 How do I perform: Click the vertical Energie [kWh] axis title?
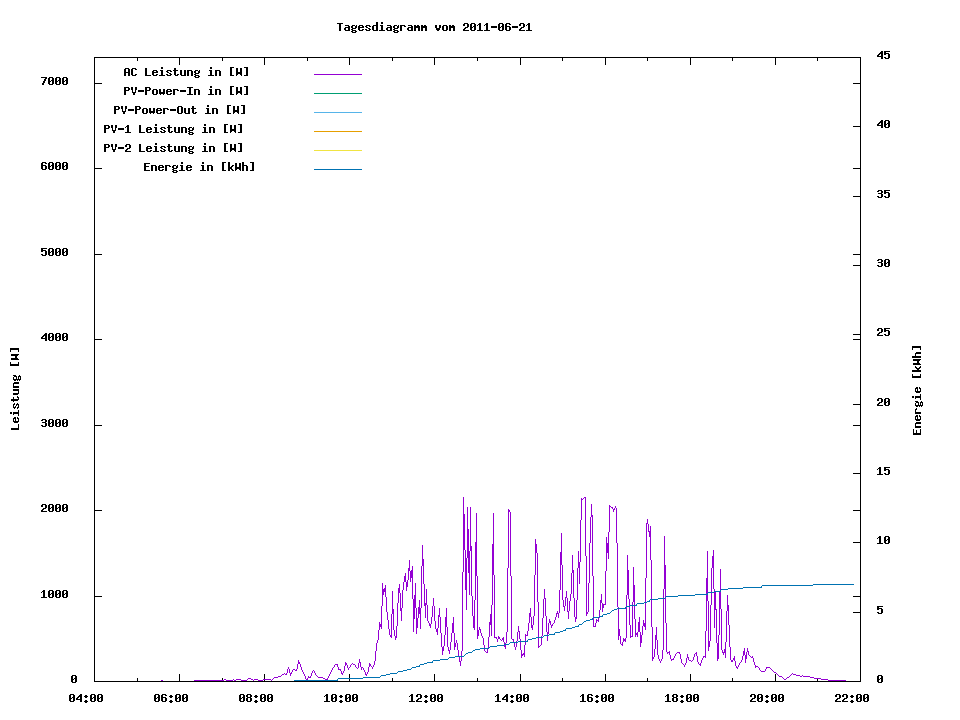(917, 390)
